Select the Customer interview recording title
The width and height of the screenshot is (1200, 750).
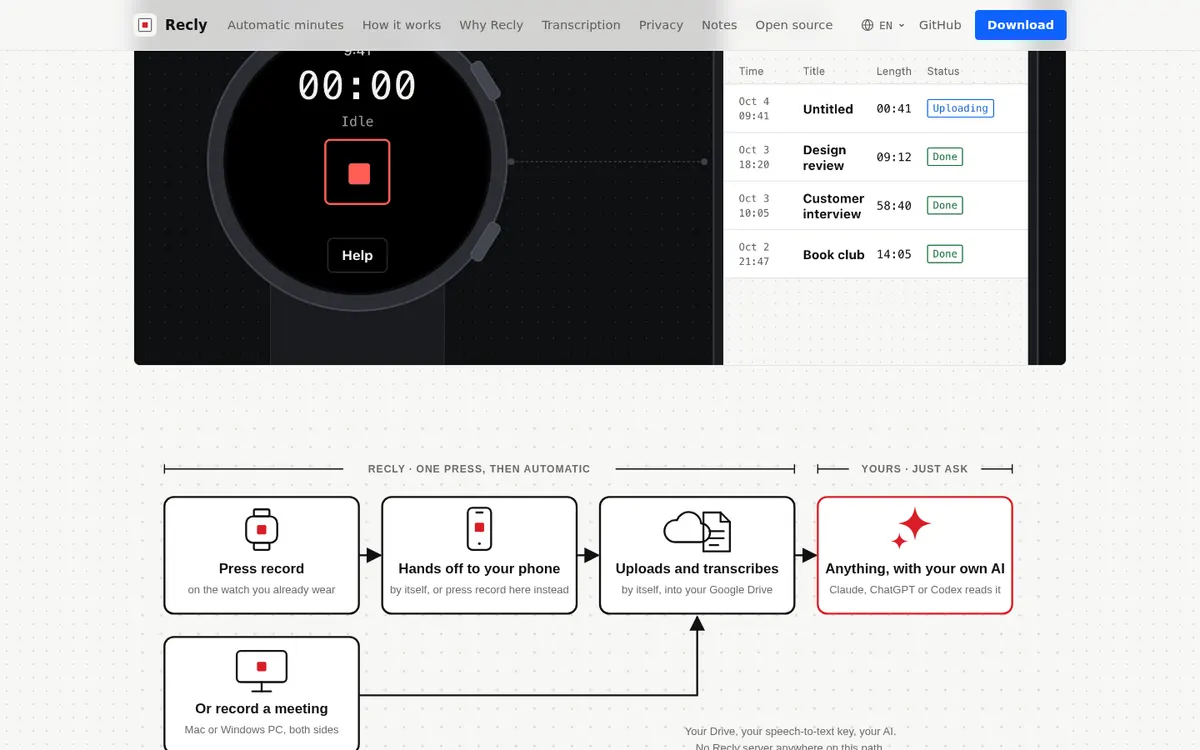833,206
